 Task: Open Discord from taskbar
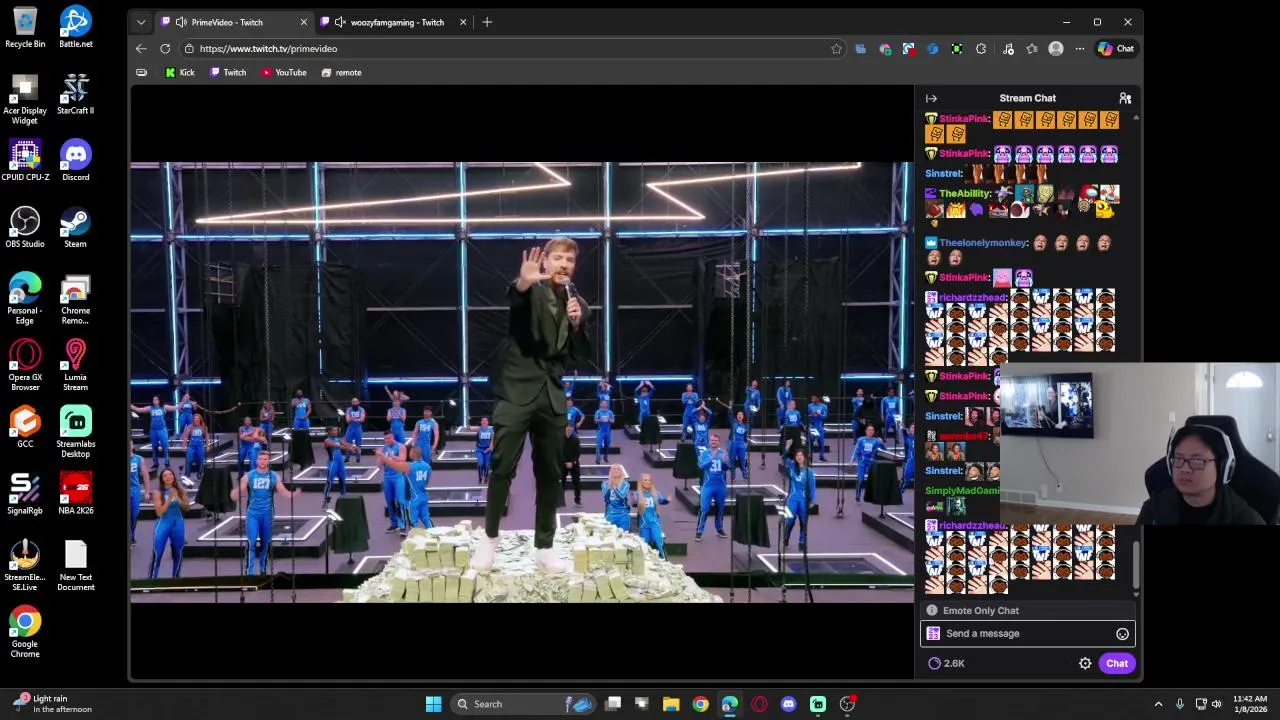pos(788,704)
